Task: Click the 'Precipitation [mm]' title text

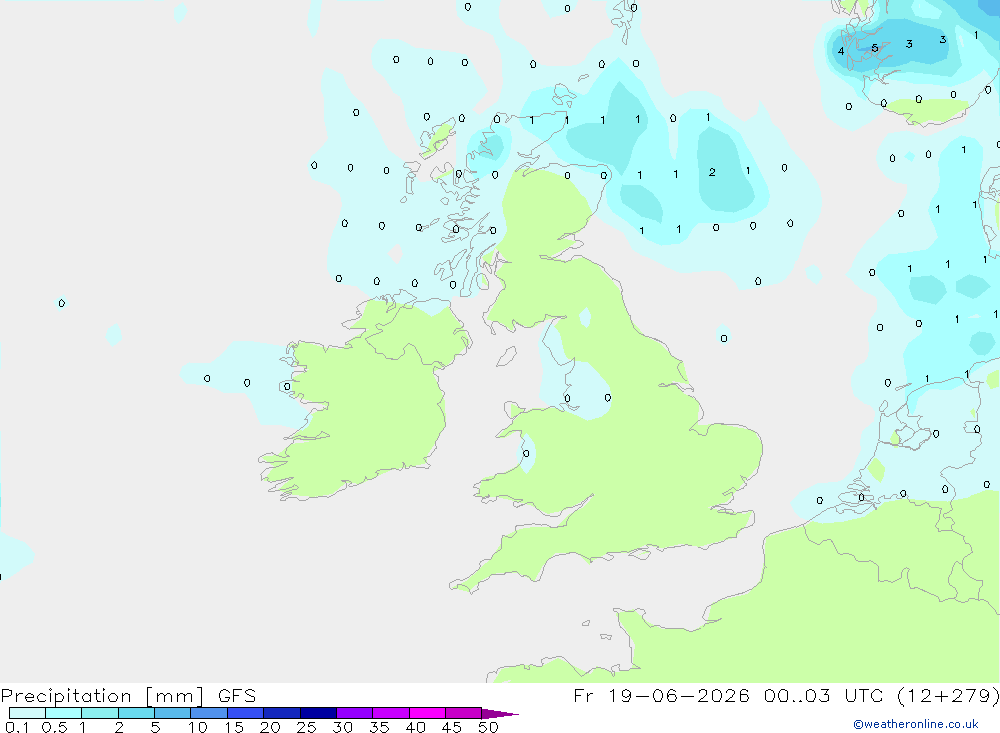Action: [x=102, y=696]
